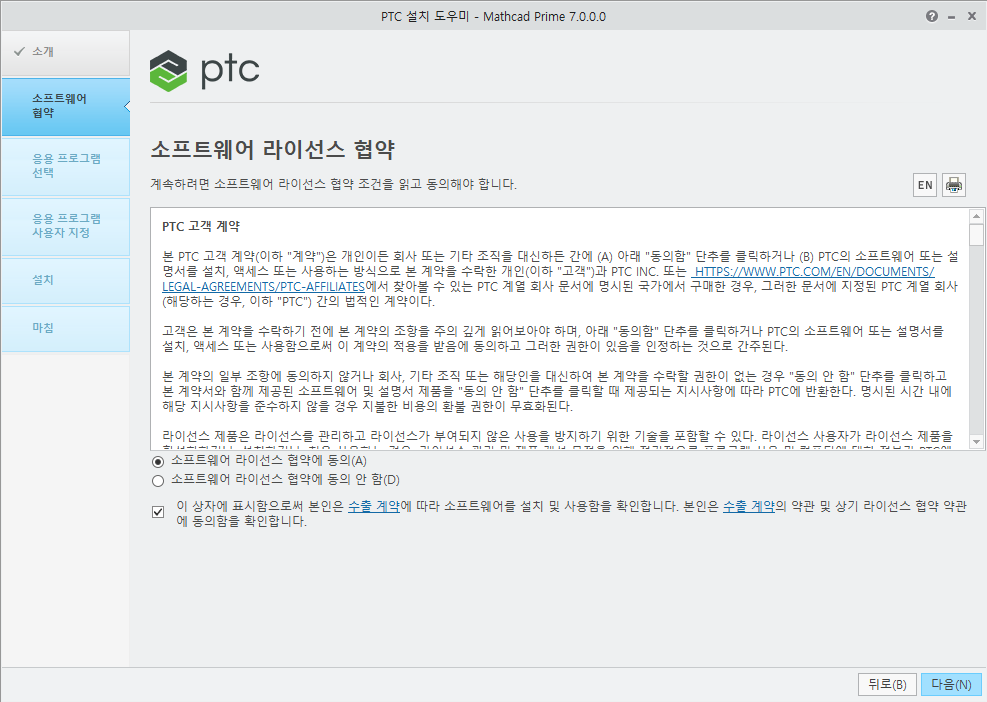Click the 다음(N) next button
The width and height of the screenshot is (987, 702).
click(951, 684)
